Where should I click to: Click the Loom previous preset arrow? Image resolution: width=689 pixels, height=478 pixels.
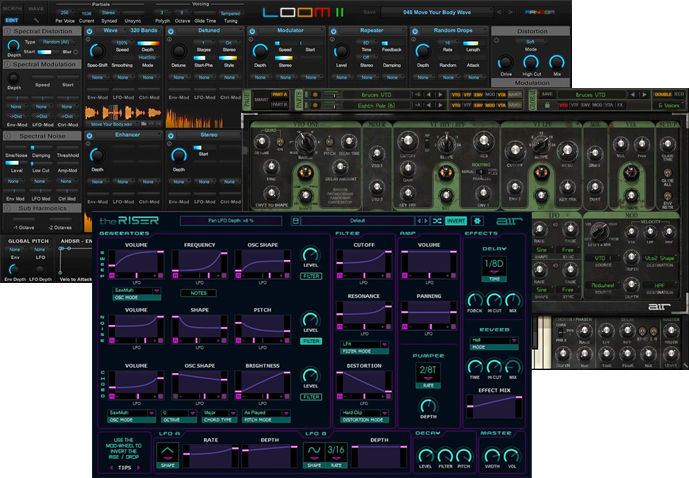coord(499,12)
